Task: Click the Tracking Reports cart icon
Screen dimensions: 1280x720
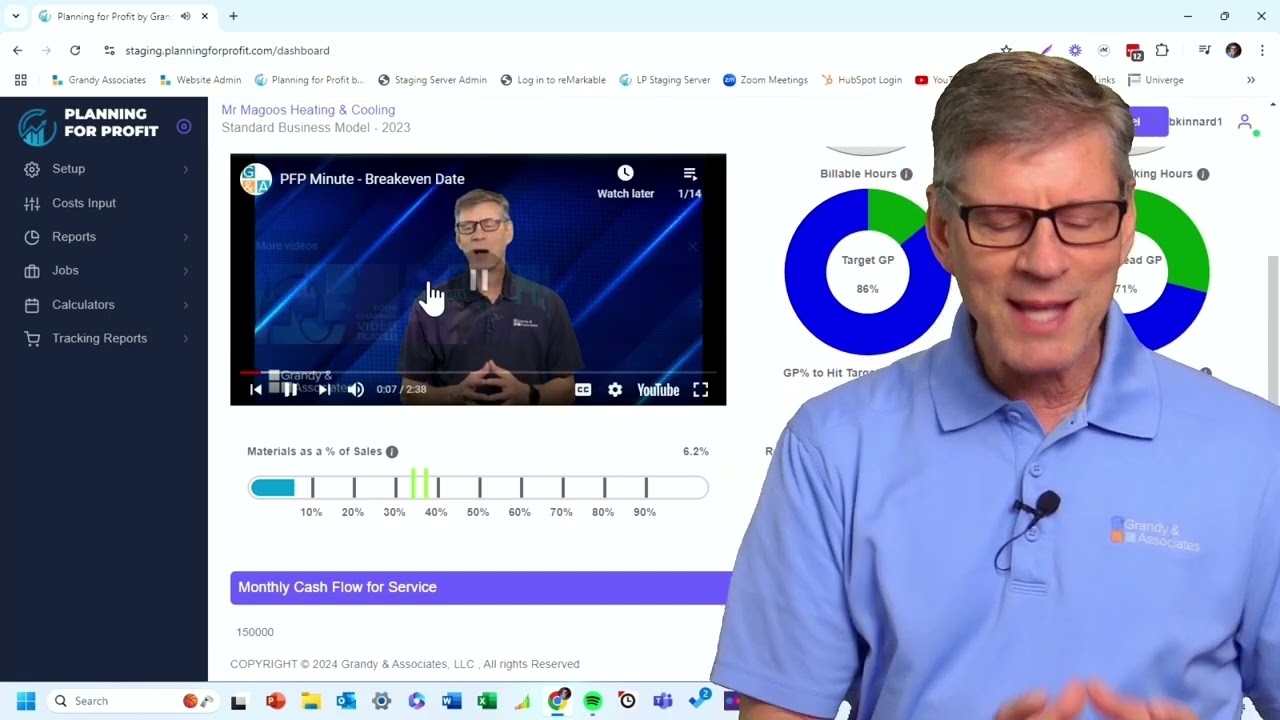Action: coord(32,339)
